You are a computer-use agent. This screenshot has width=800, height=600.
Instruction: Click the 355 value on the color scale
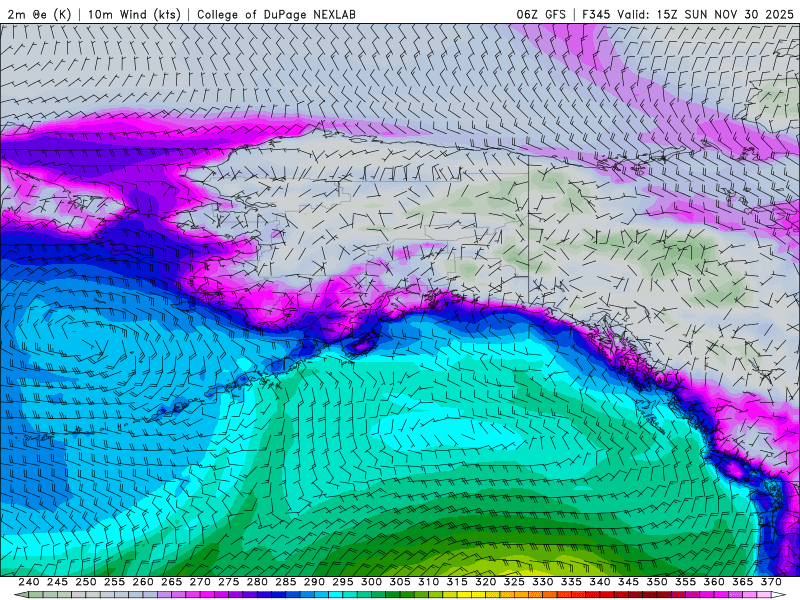tap(686, 582)
